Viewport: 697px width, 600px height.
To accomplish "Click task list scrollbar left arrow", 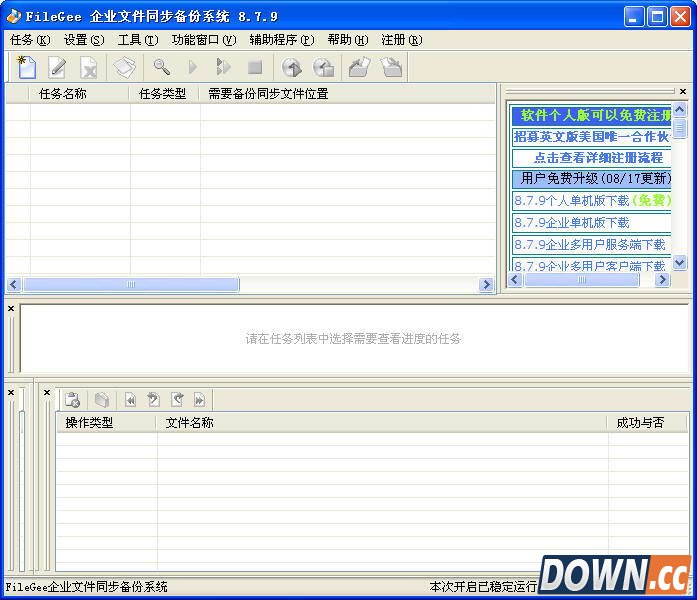I will click(14, 284).
